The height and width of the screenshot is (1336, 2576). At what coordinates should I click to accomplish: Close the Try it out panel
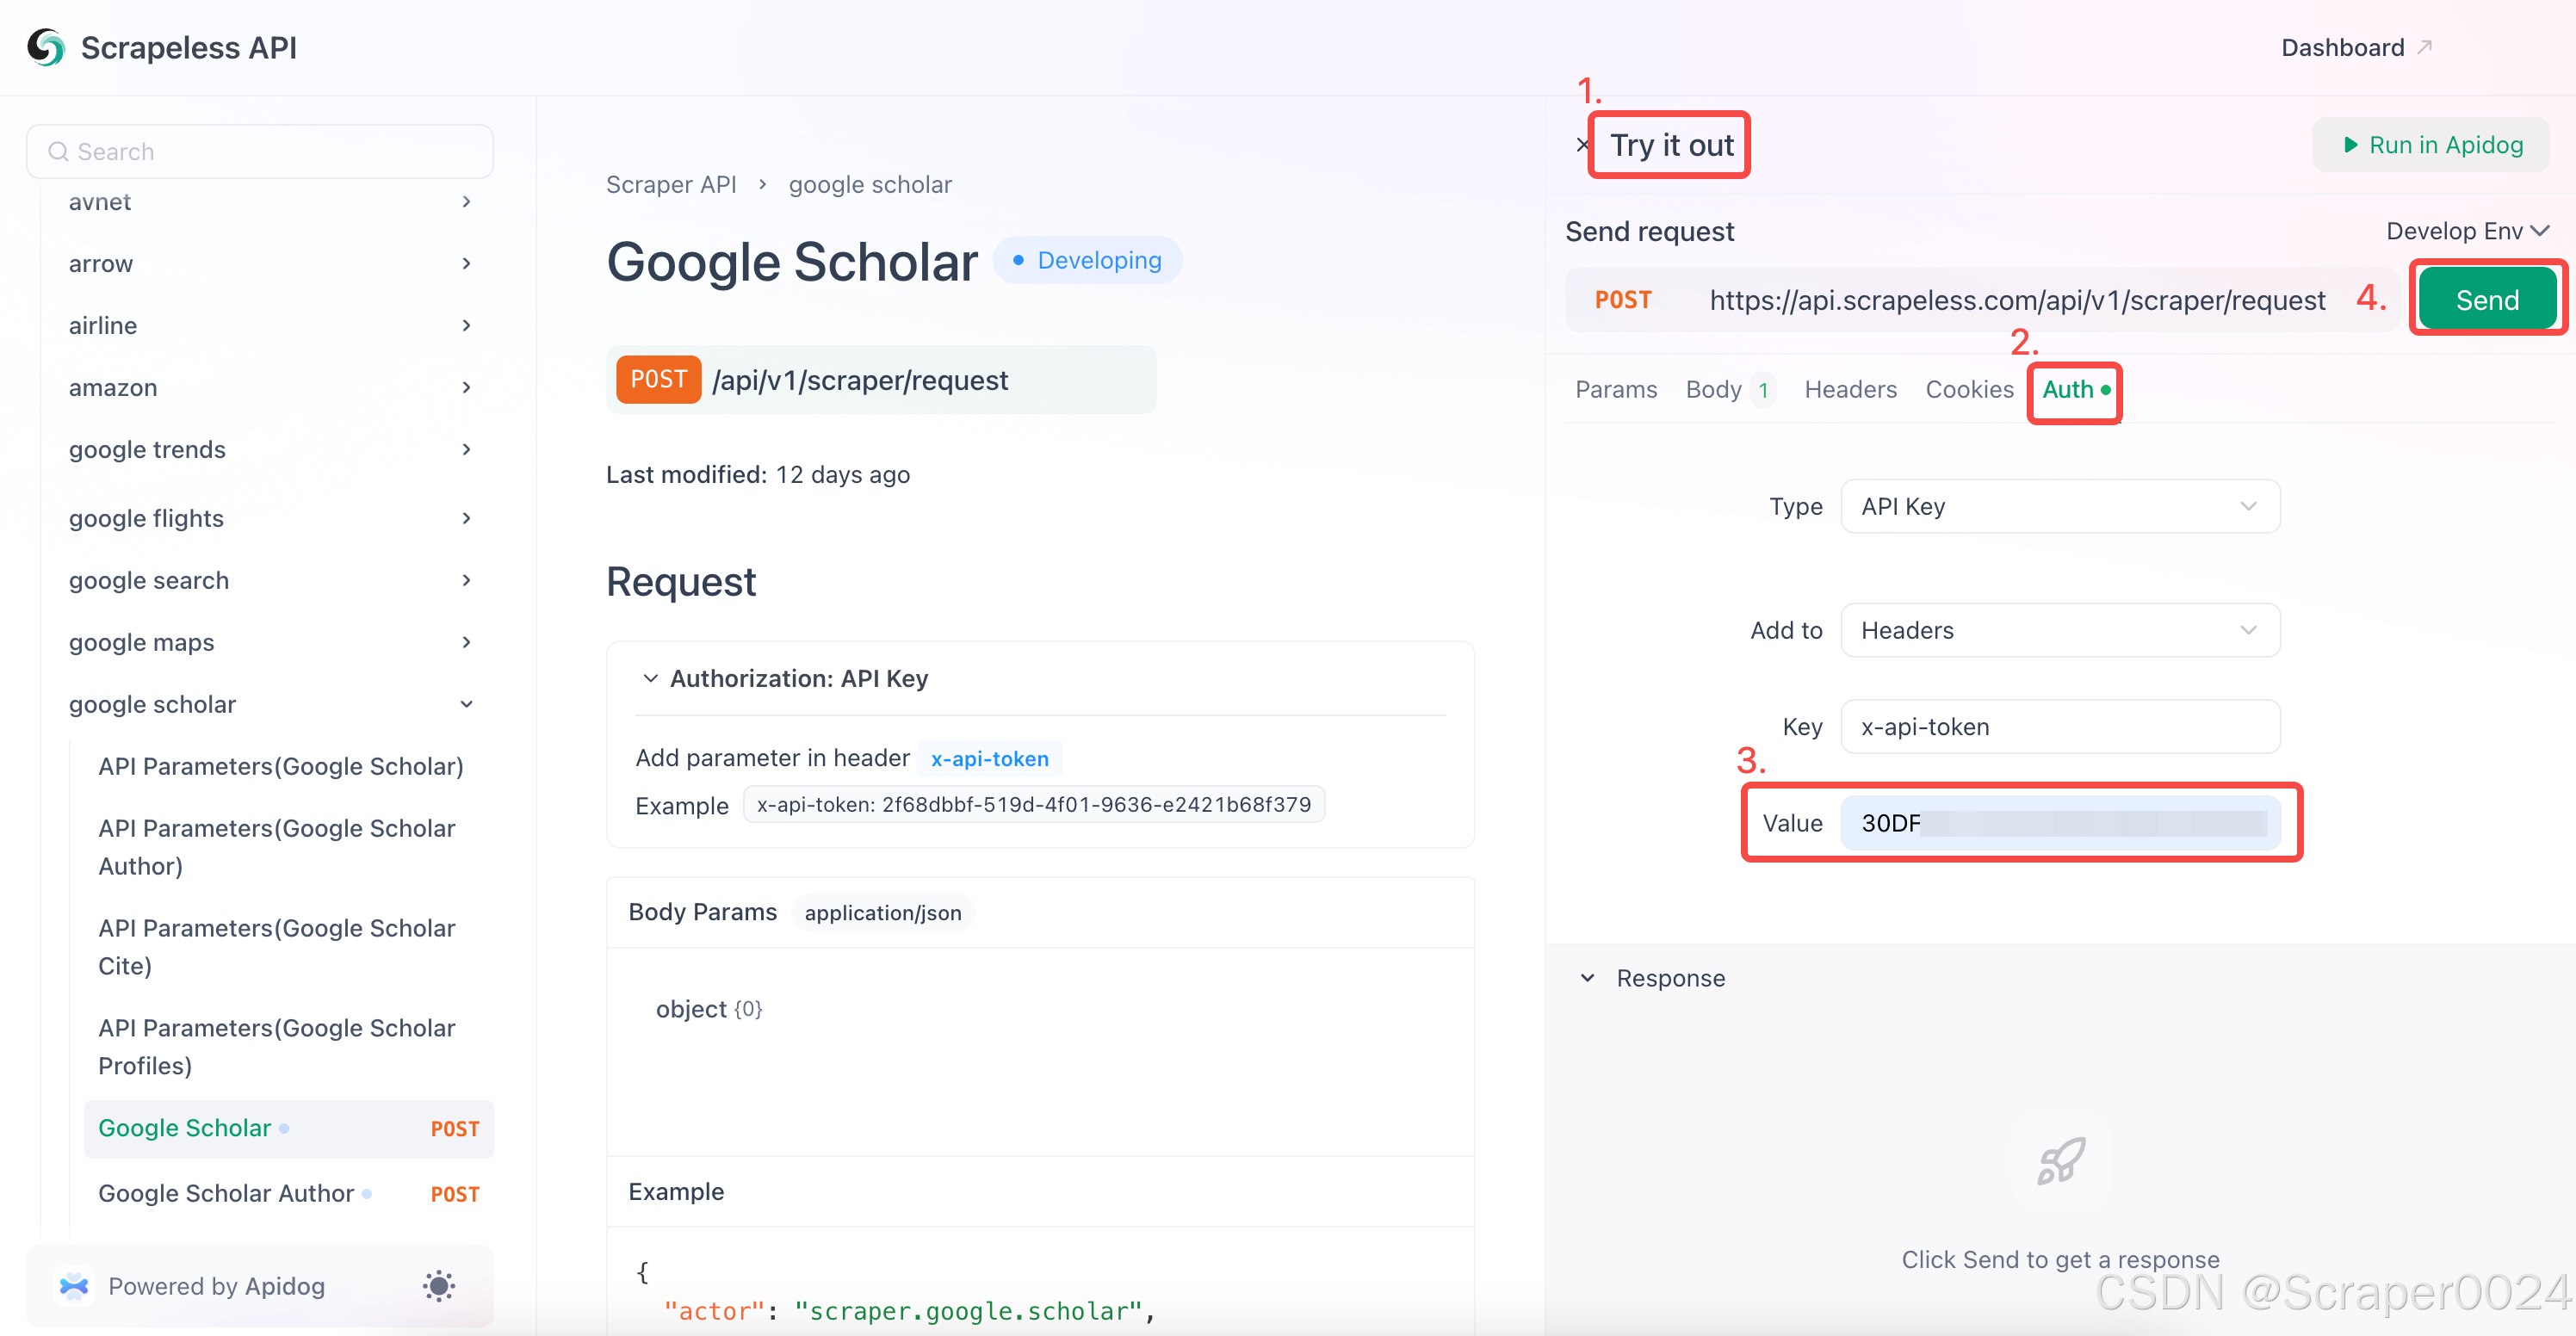click(1582, 145)
